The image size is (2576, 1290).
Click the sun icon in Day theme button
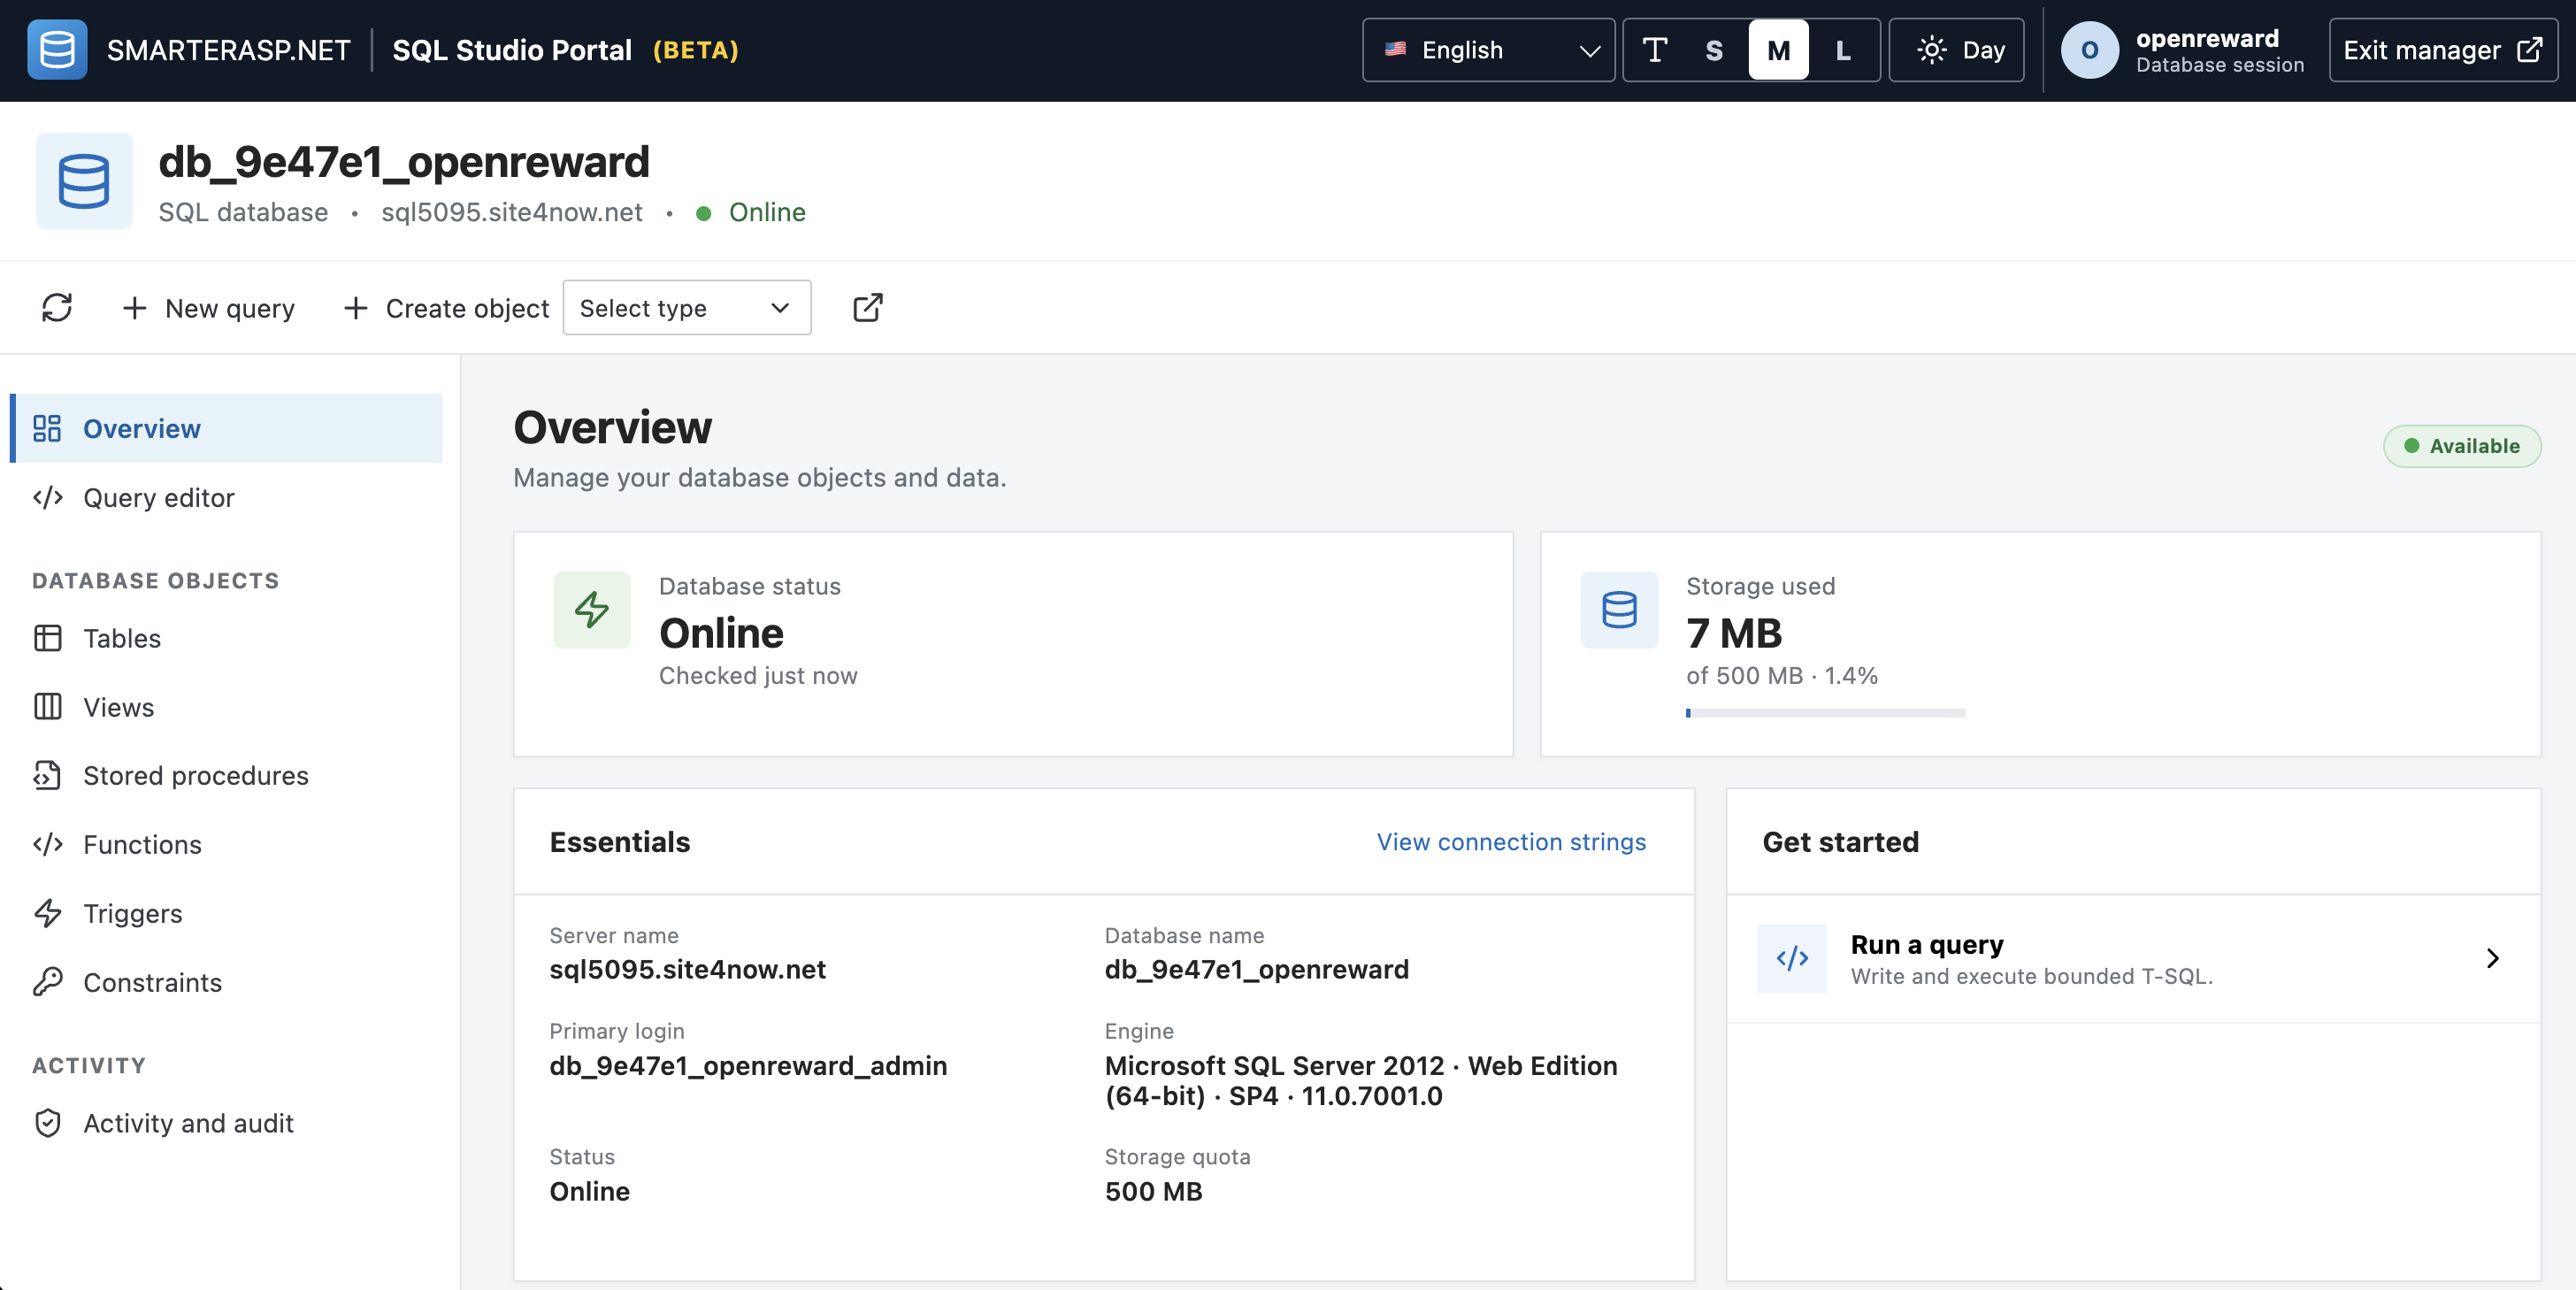click(1931, 50)
